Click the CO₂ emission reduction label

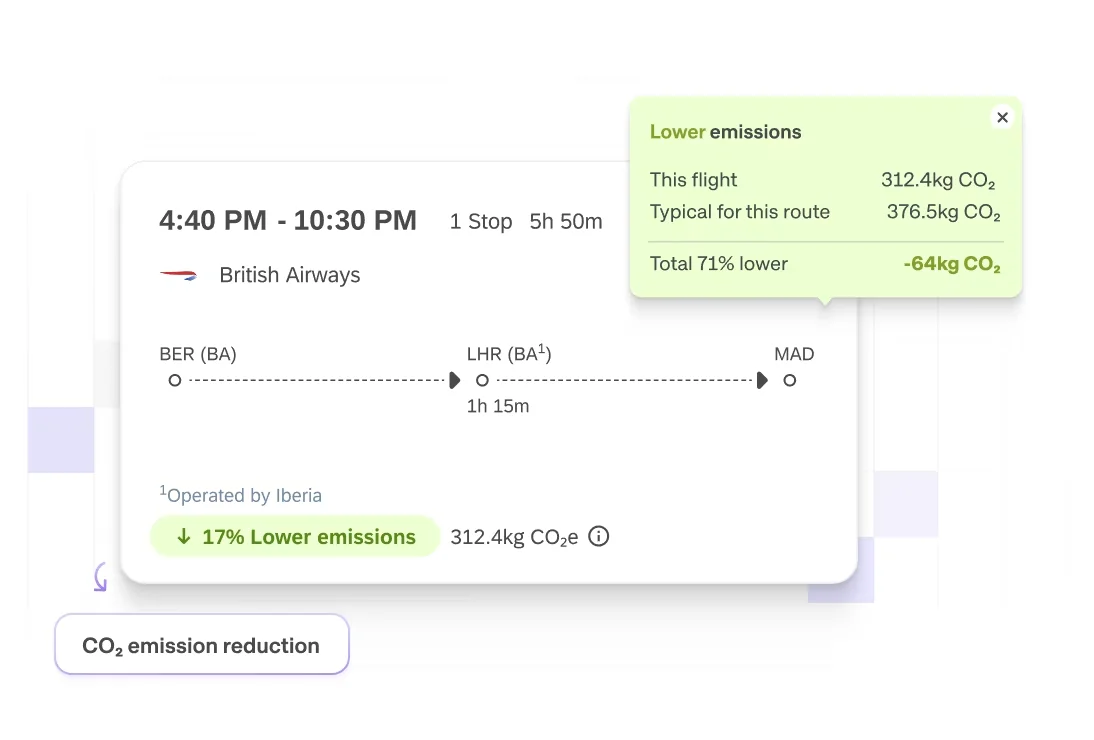202,644
